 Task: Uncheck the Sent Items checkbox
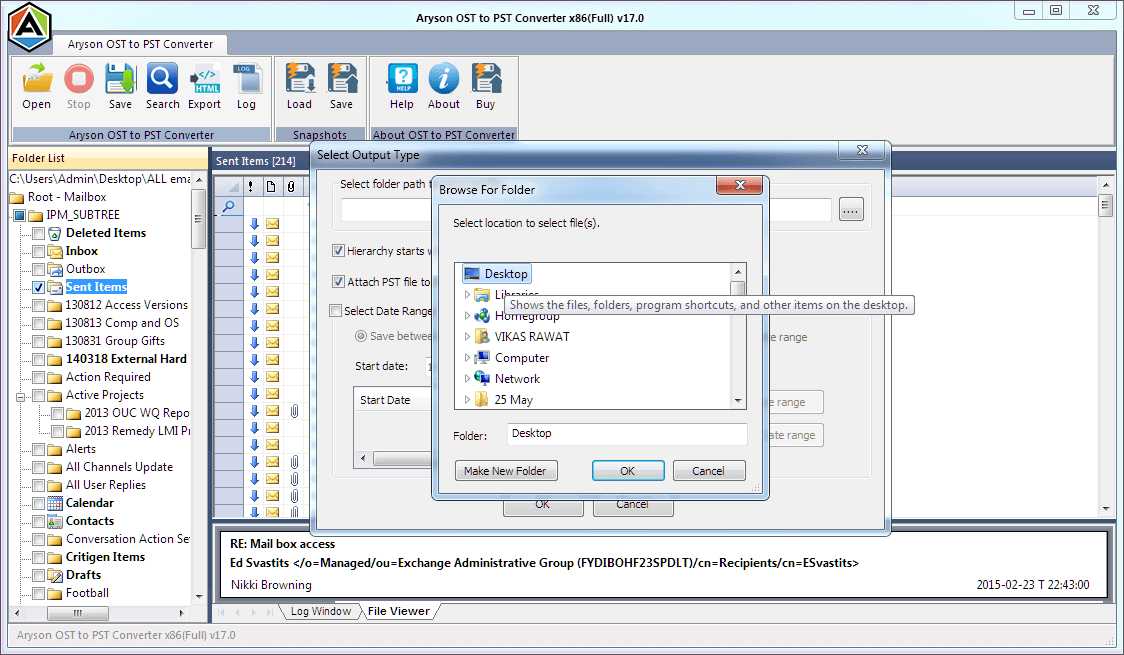[x=39, y=287]
